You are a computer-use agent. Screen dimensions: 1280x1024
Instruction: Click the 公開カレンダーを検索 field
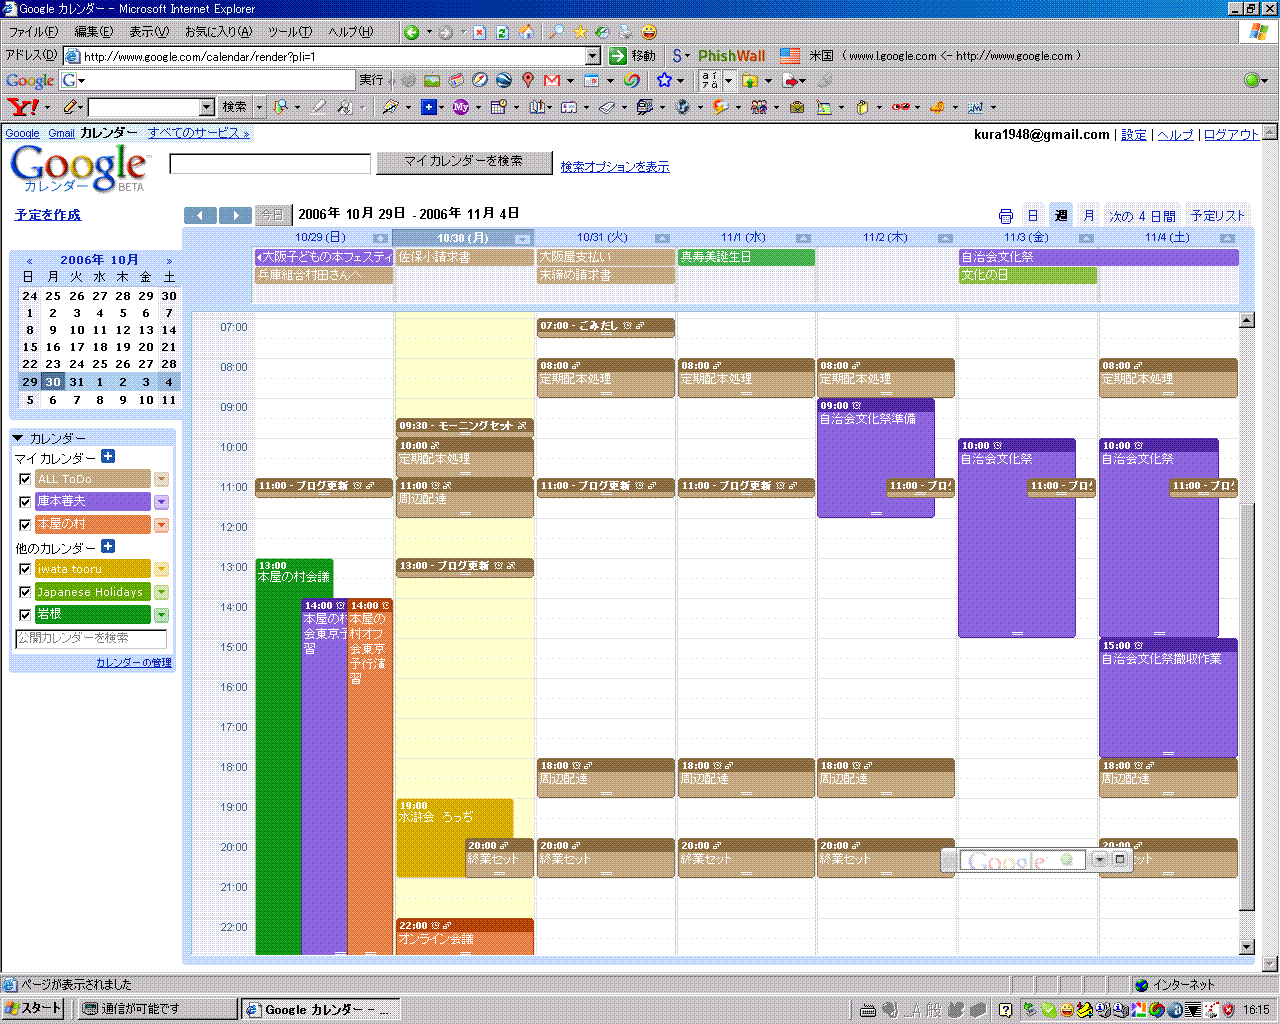coord(91,638)
